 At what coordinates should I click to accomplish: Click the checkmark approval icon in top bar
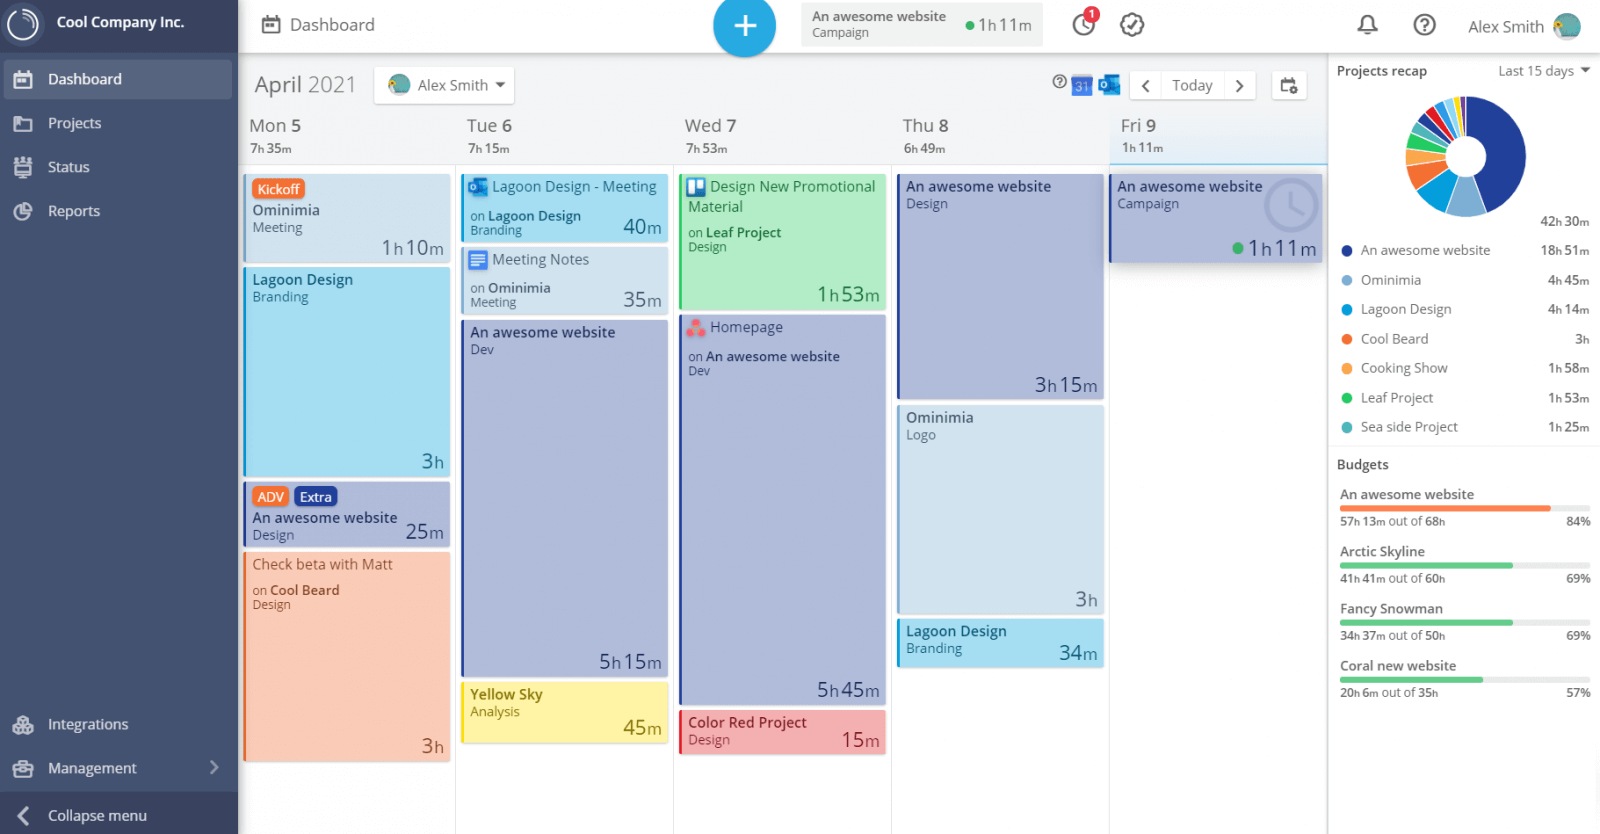click(1132, 25)
